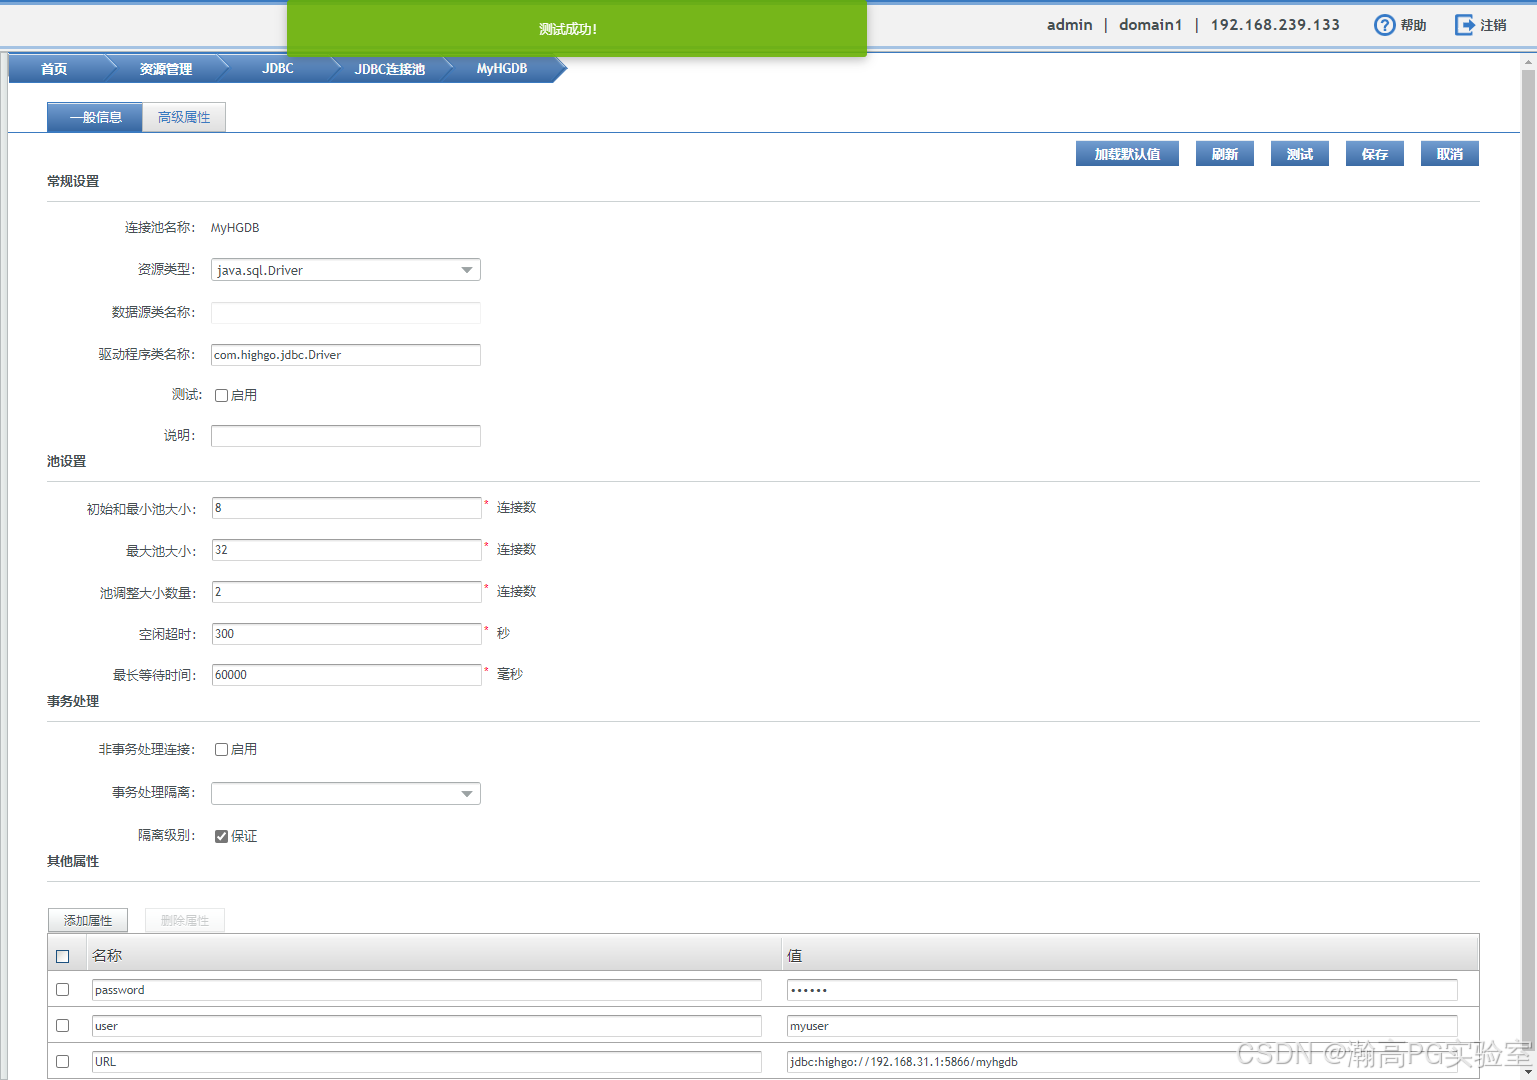Enable the 非事务处理连接 checkbox

[x=221, y=749]
